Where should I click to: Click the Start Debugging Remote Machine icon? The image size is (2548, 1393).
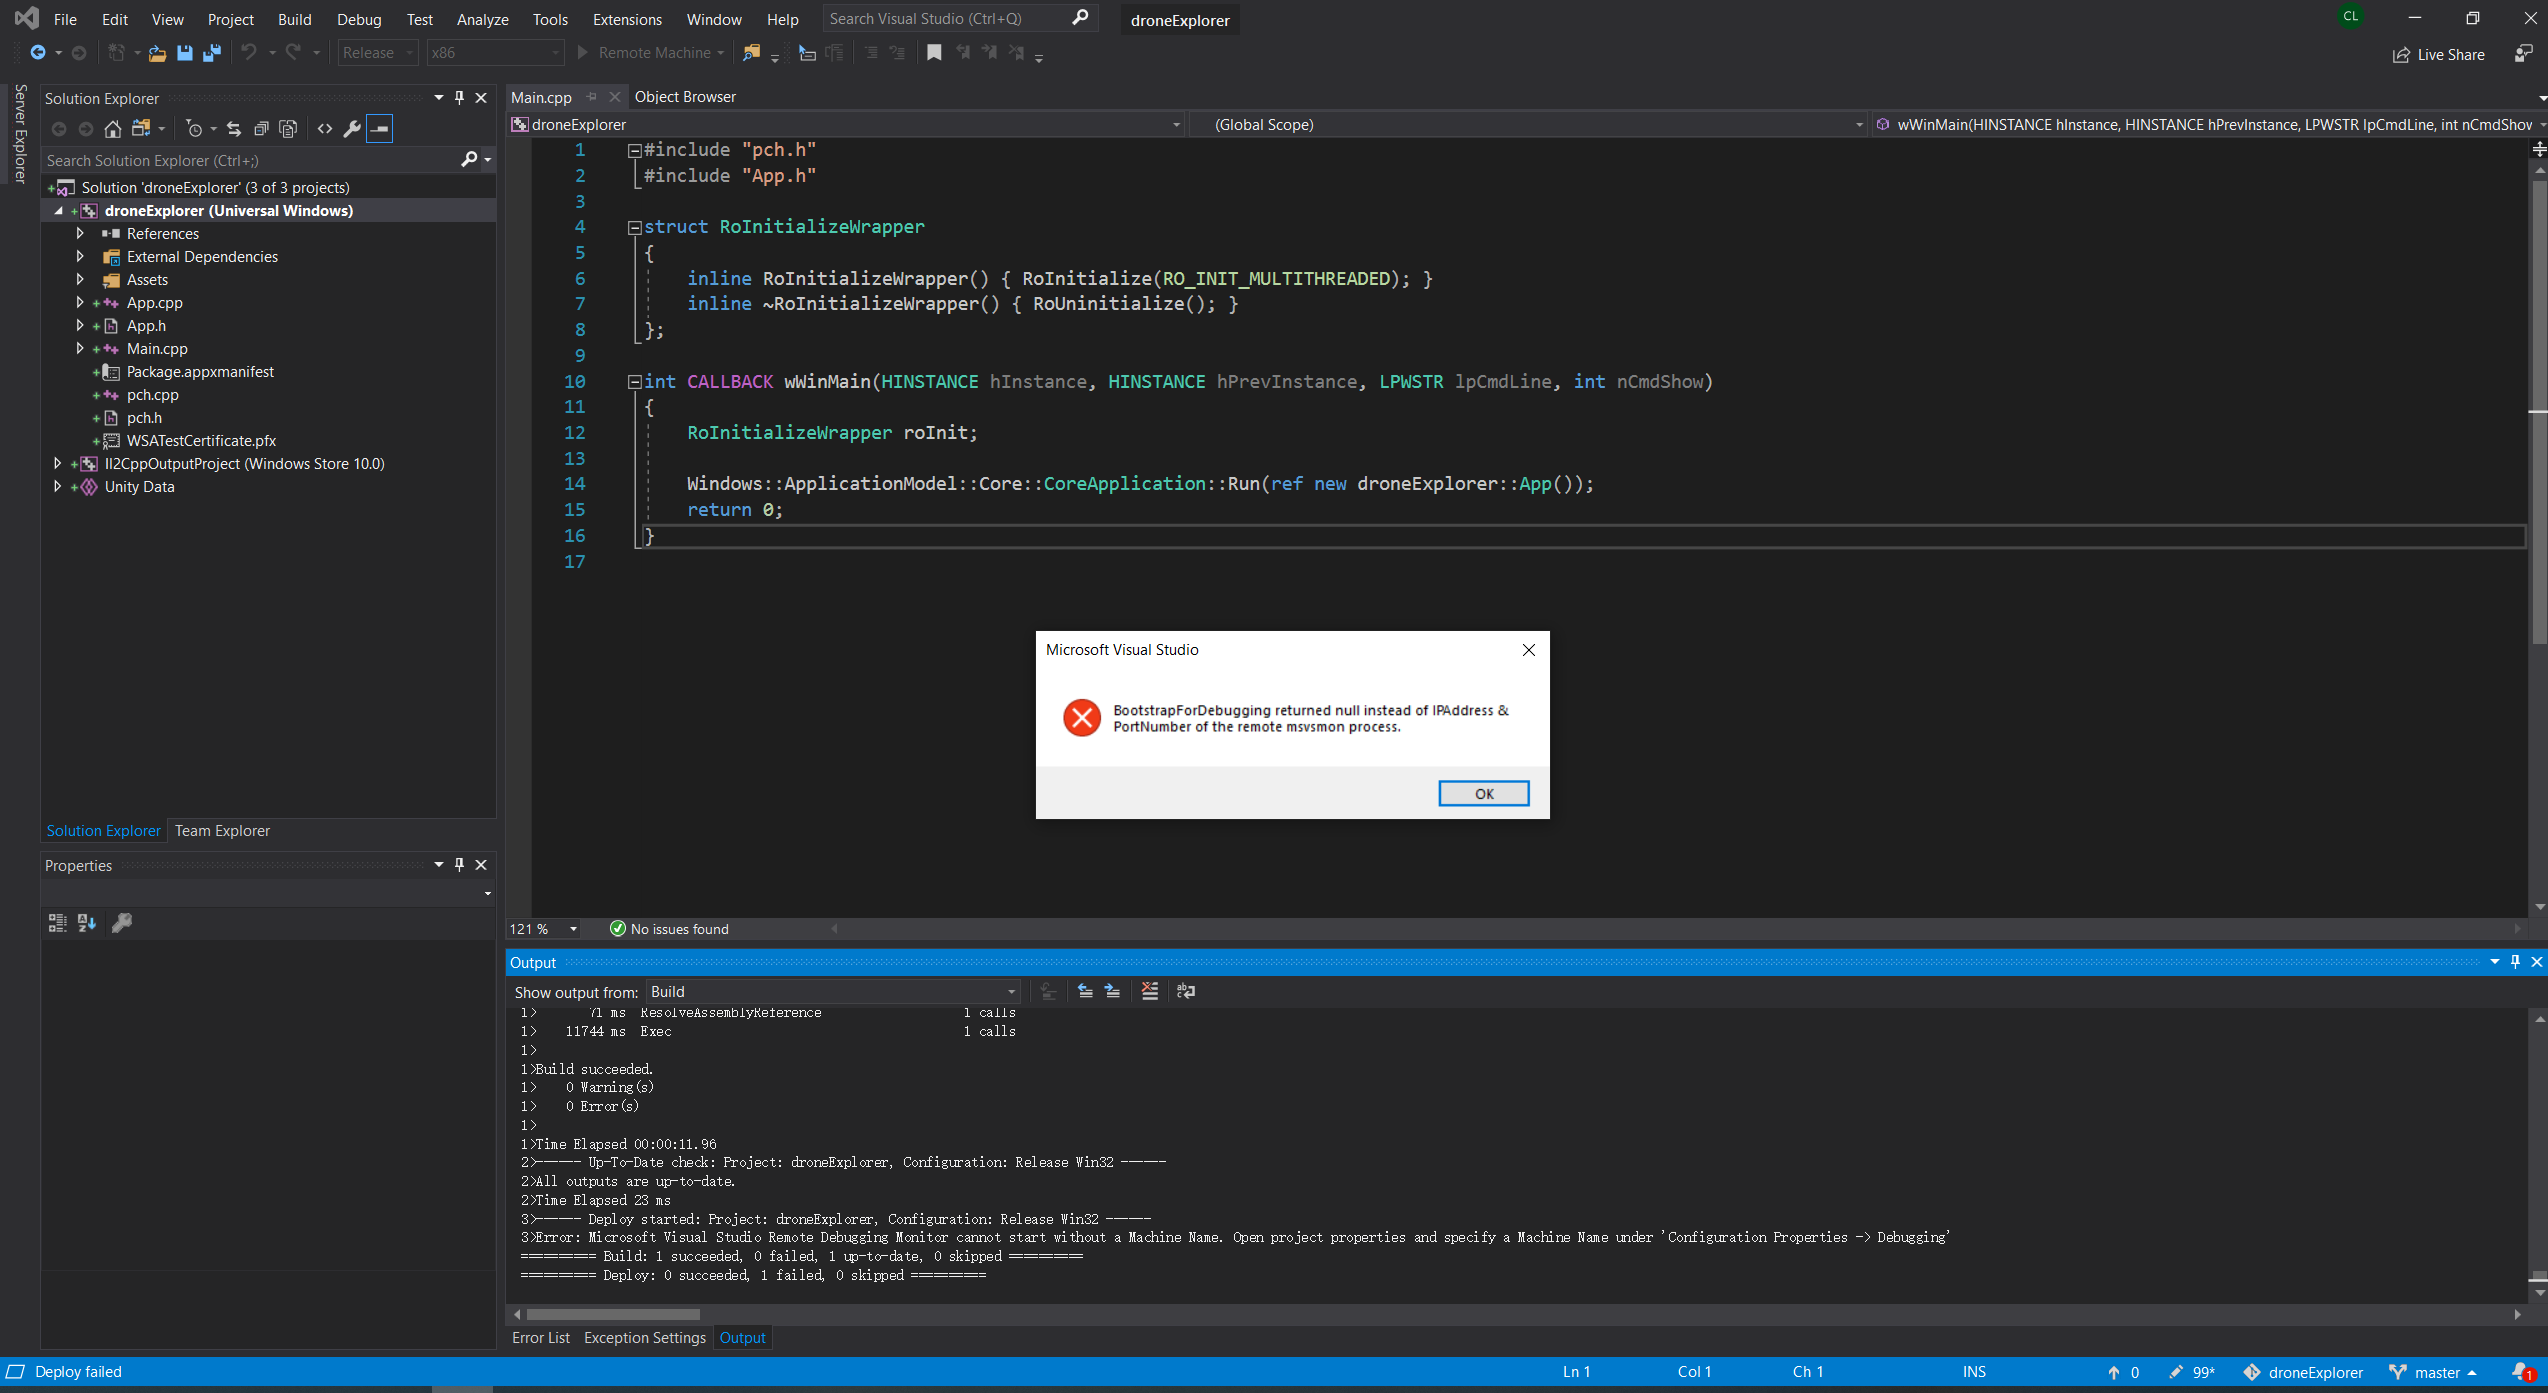tap(585, 51)
